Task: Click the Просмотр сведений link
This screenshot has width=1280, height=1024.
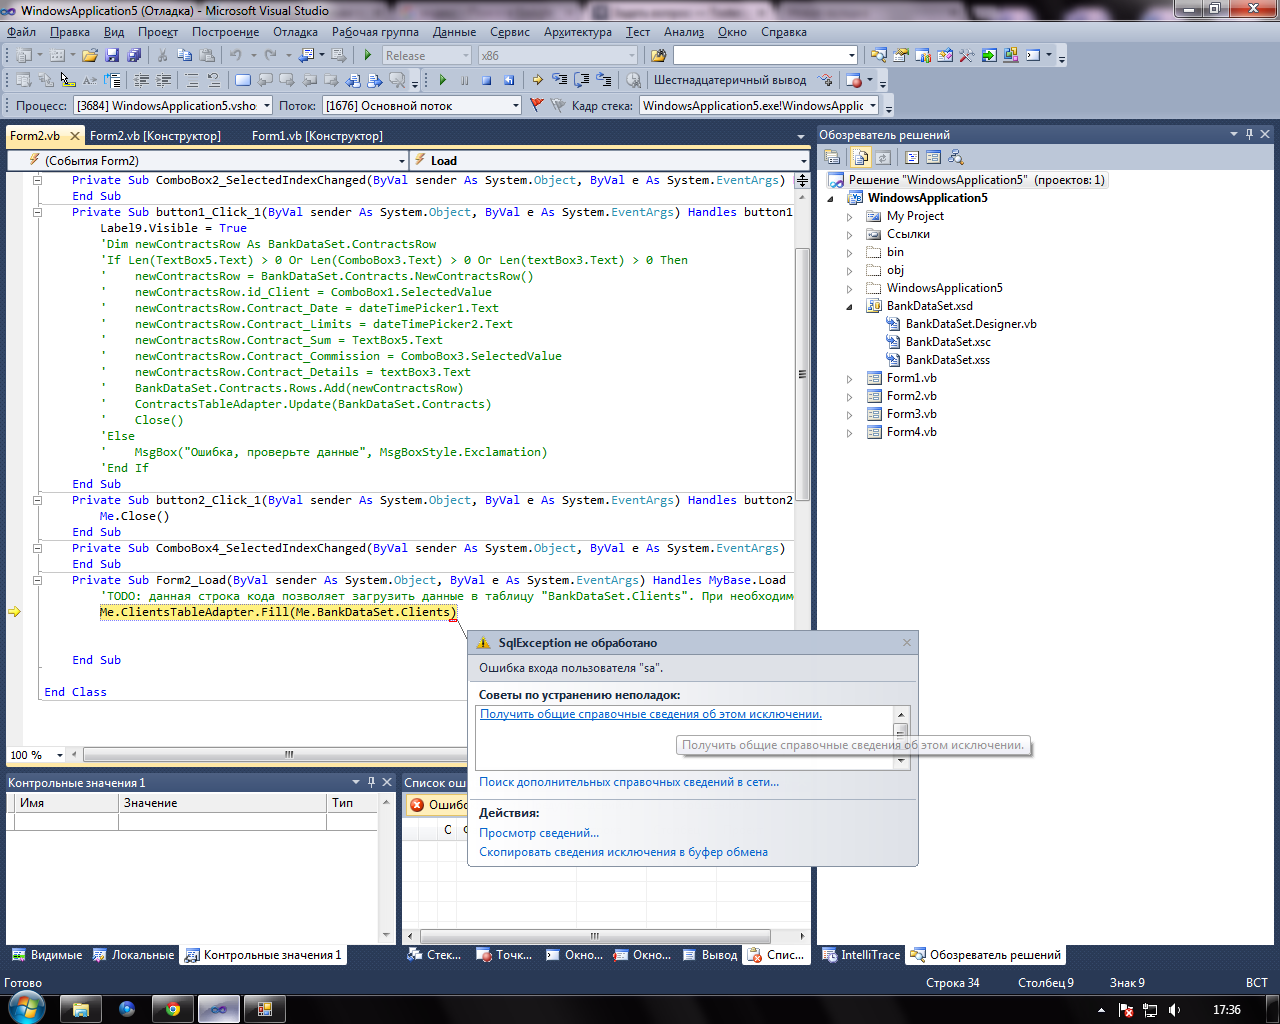Action: (x=539, y=833)
